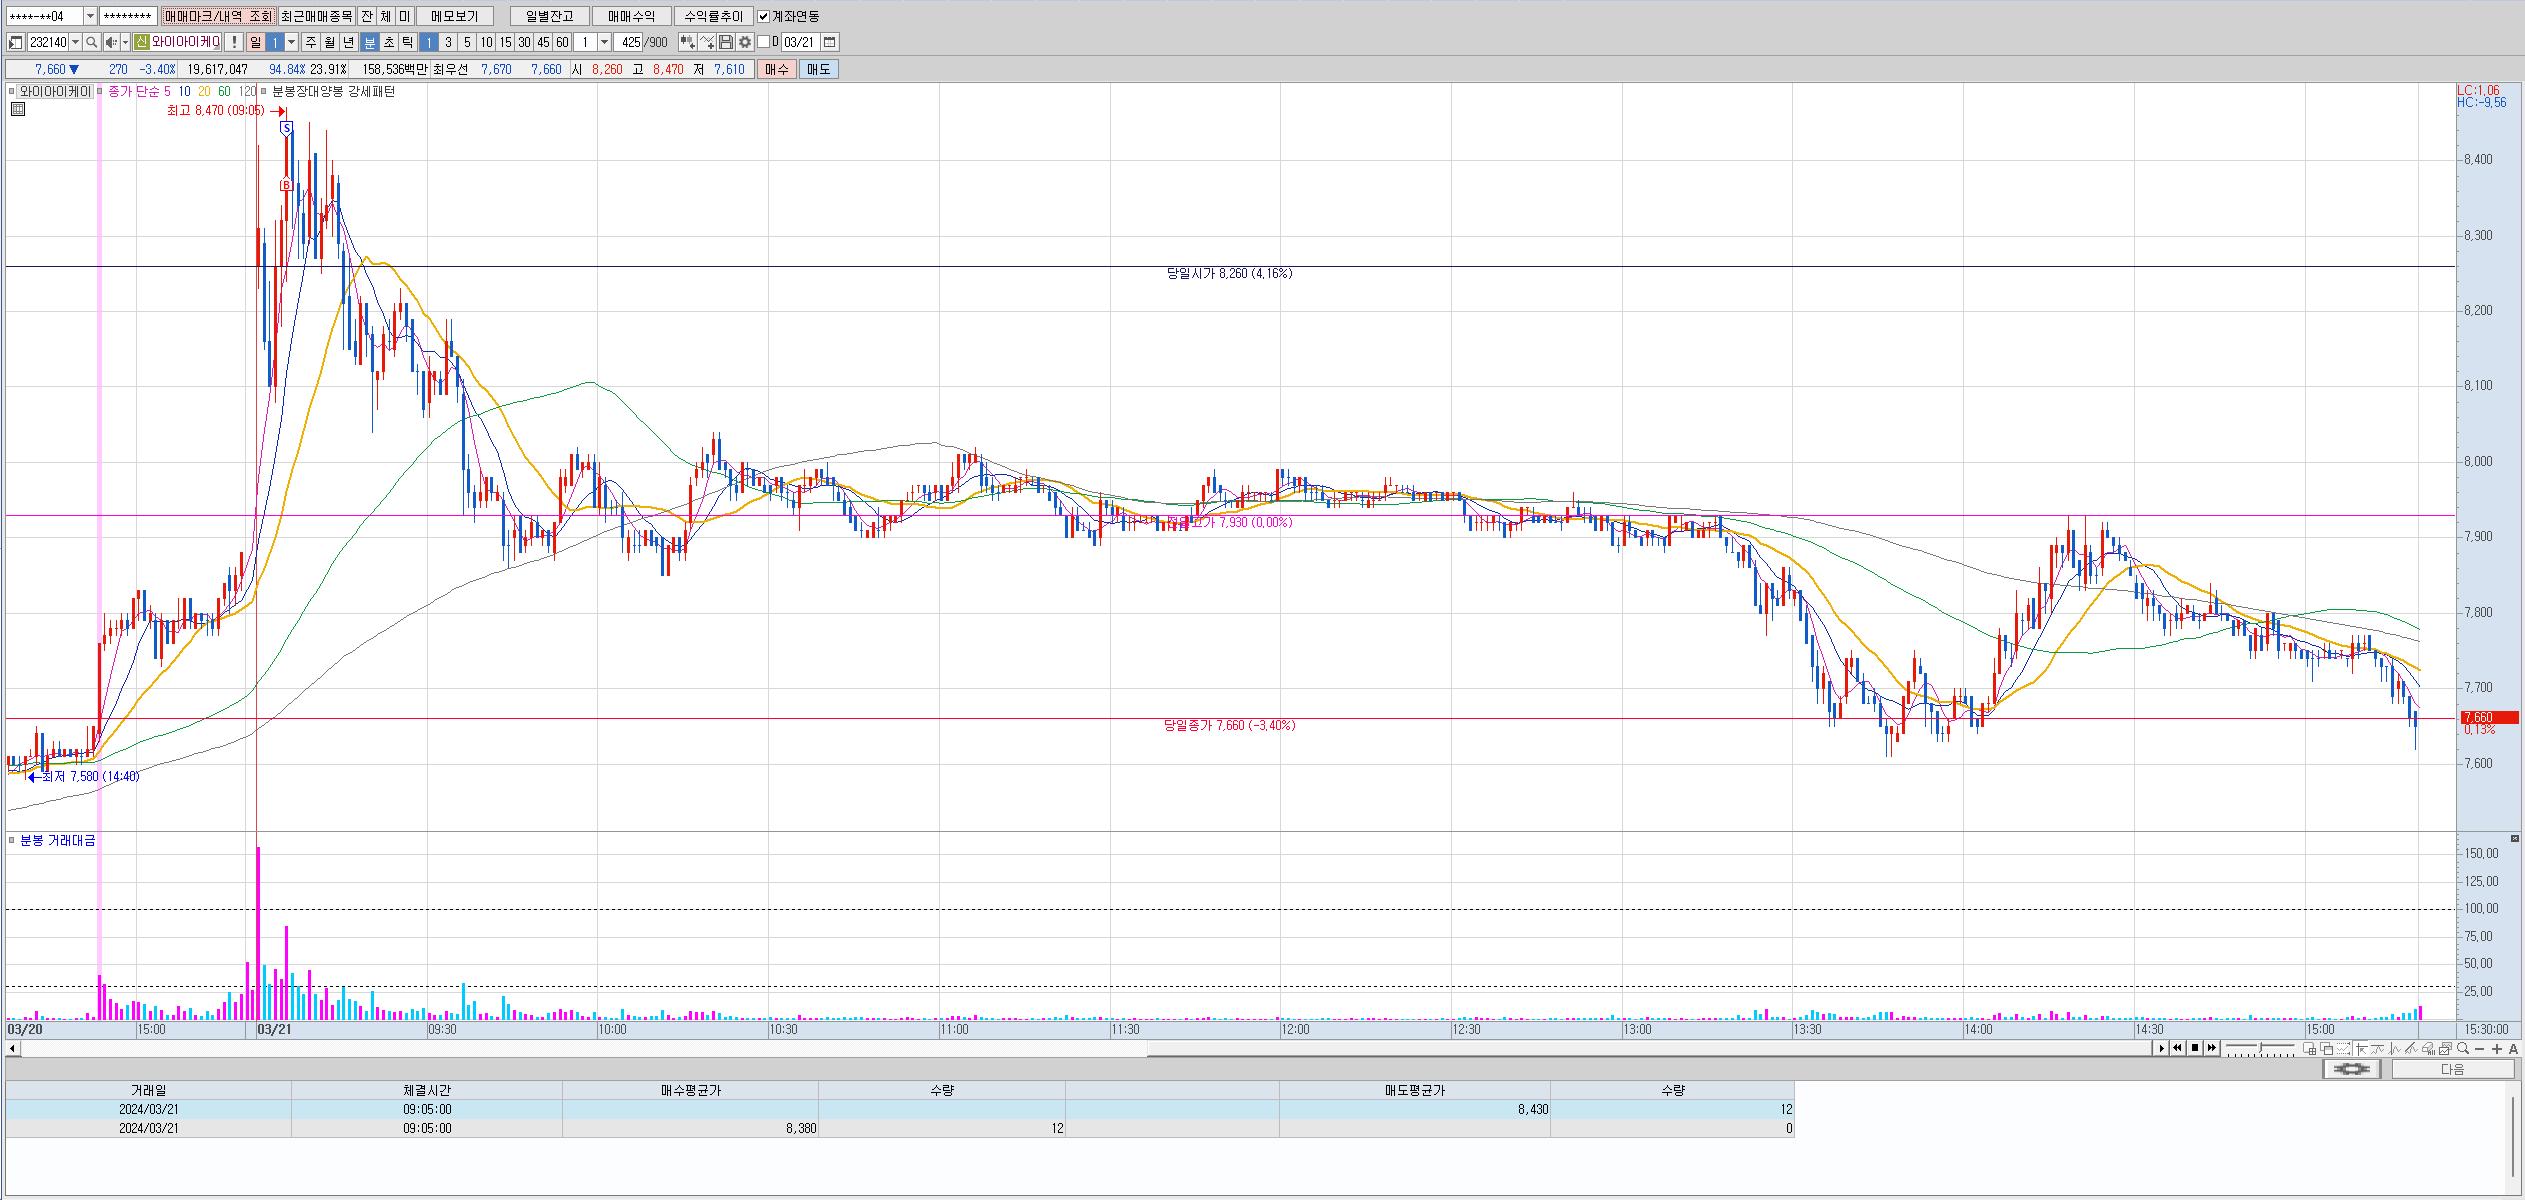The height and width of the screenshot is (1200, 2525).
Task: Click the save chart floppy disk icon
Action: (x=727, y=42)
